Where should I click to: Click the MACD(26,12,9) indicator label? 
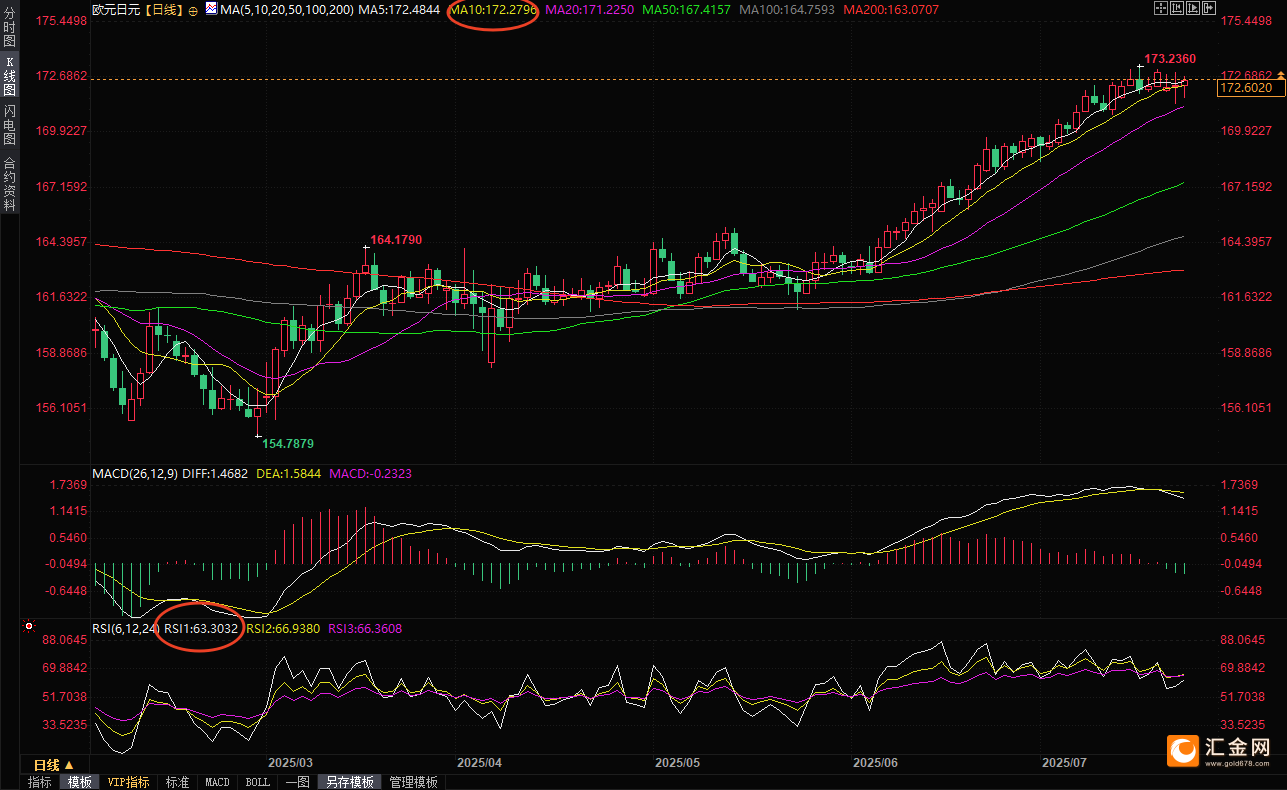click(135, 473)
